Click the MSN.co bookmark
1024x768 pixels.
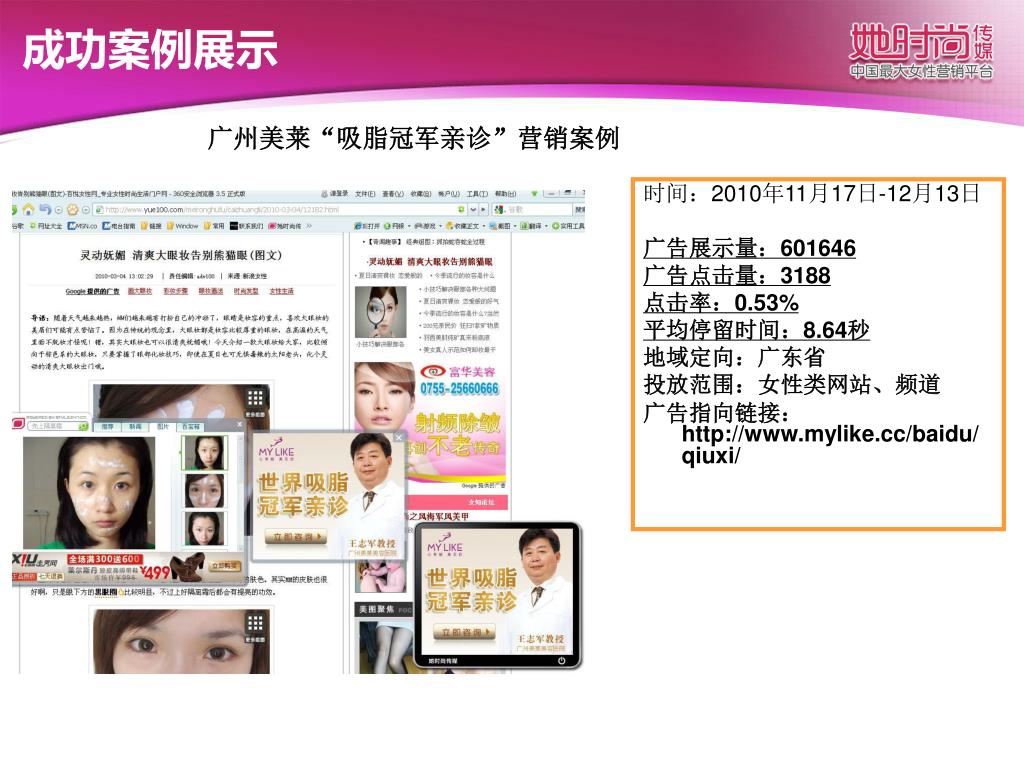(82, 226)
